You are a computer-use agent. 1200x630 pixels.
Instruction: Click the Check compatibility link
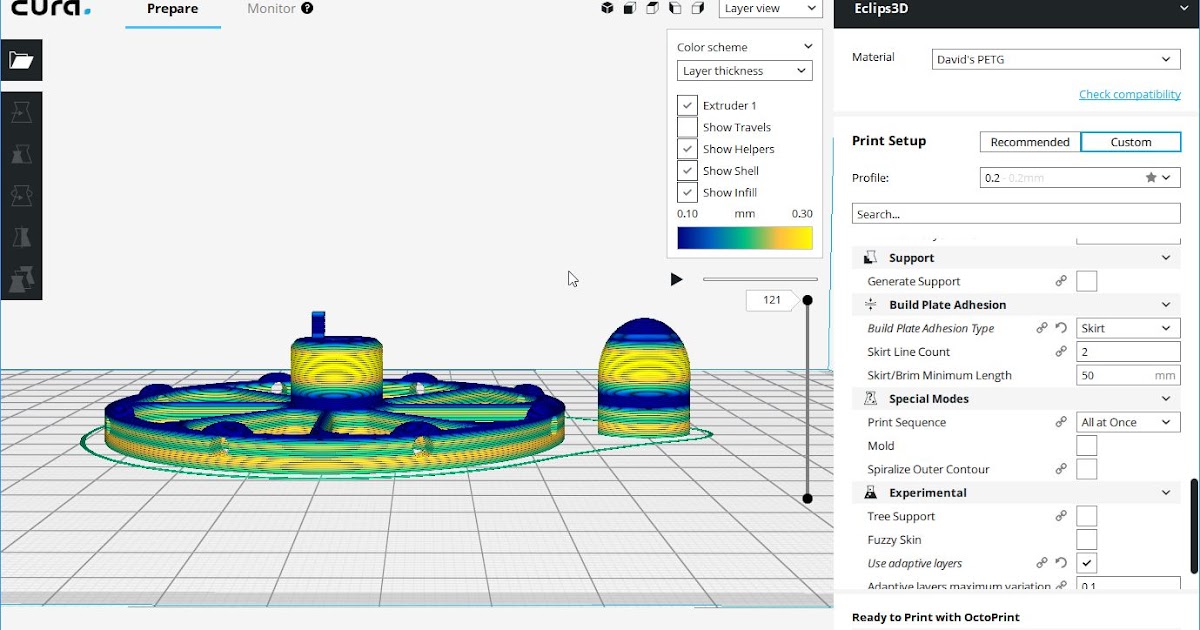pos(1129,93)
